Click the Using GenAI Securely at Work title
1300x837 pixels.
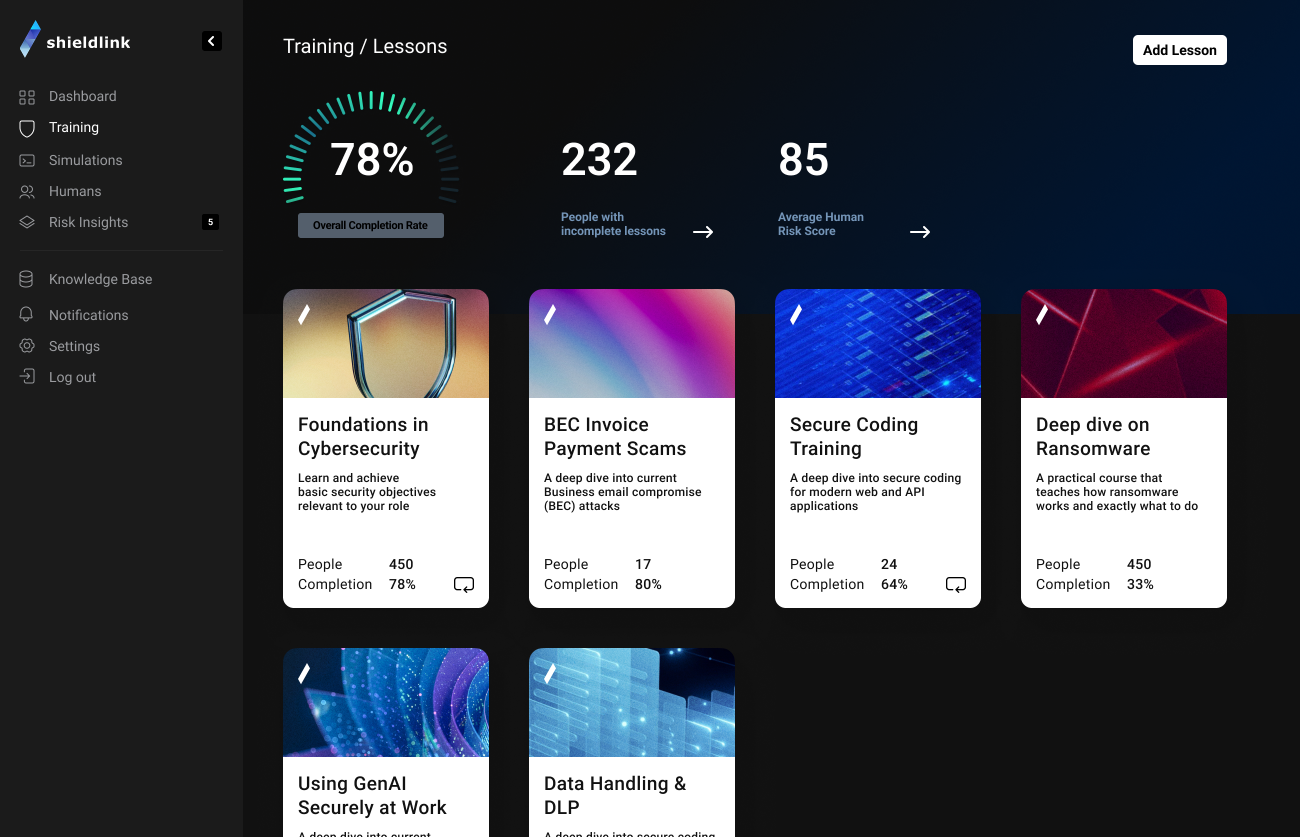click(372, 796)
